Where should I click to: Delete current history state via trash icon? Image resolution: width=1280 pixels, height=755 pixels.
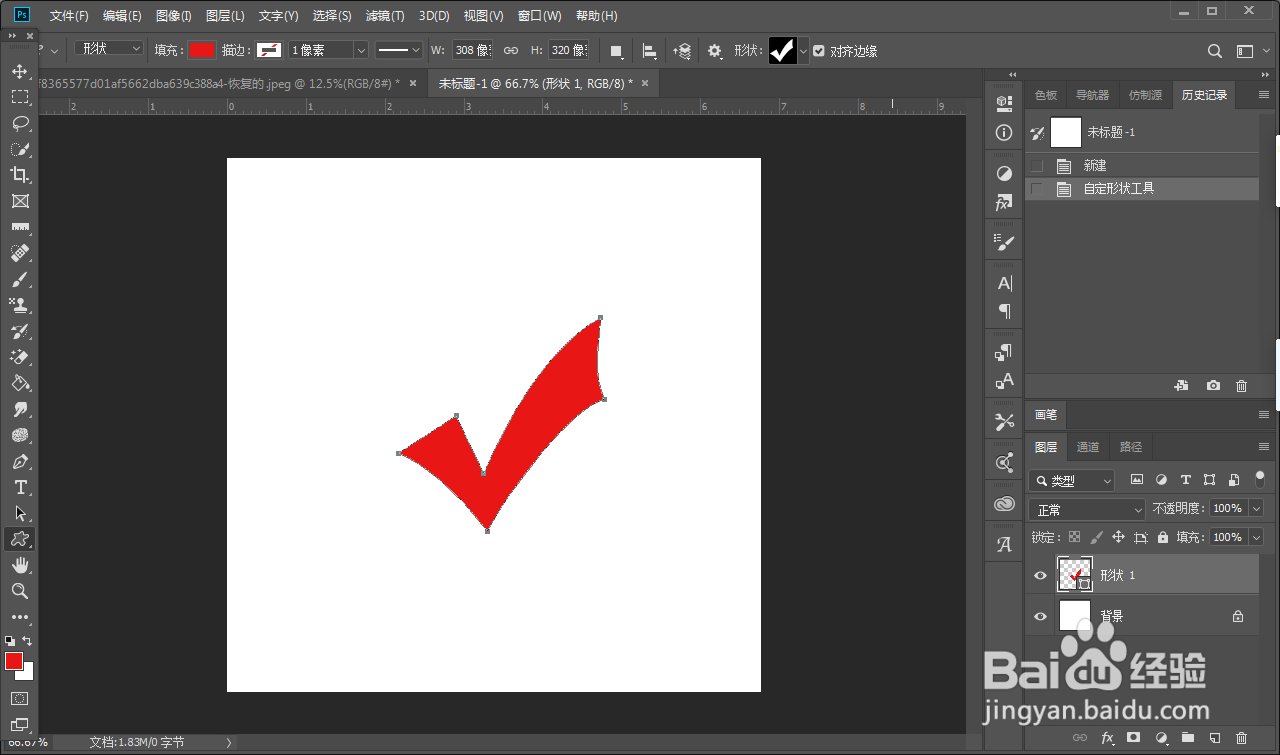click(1241, 385)
